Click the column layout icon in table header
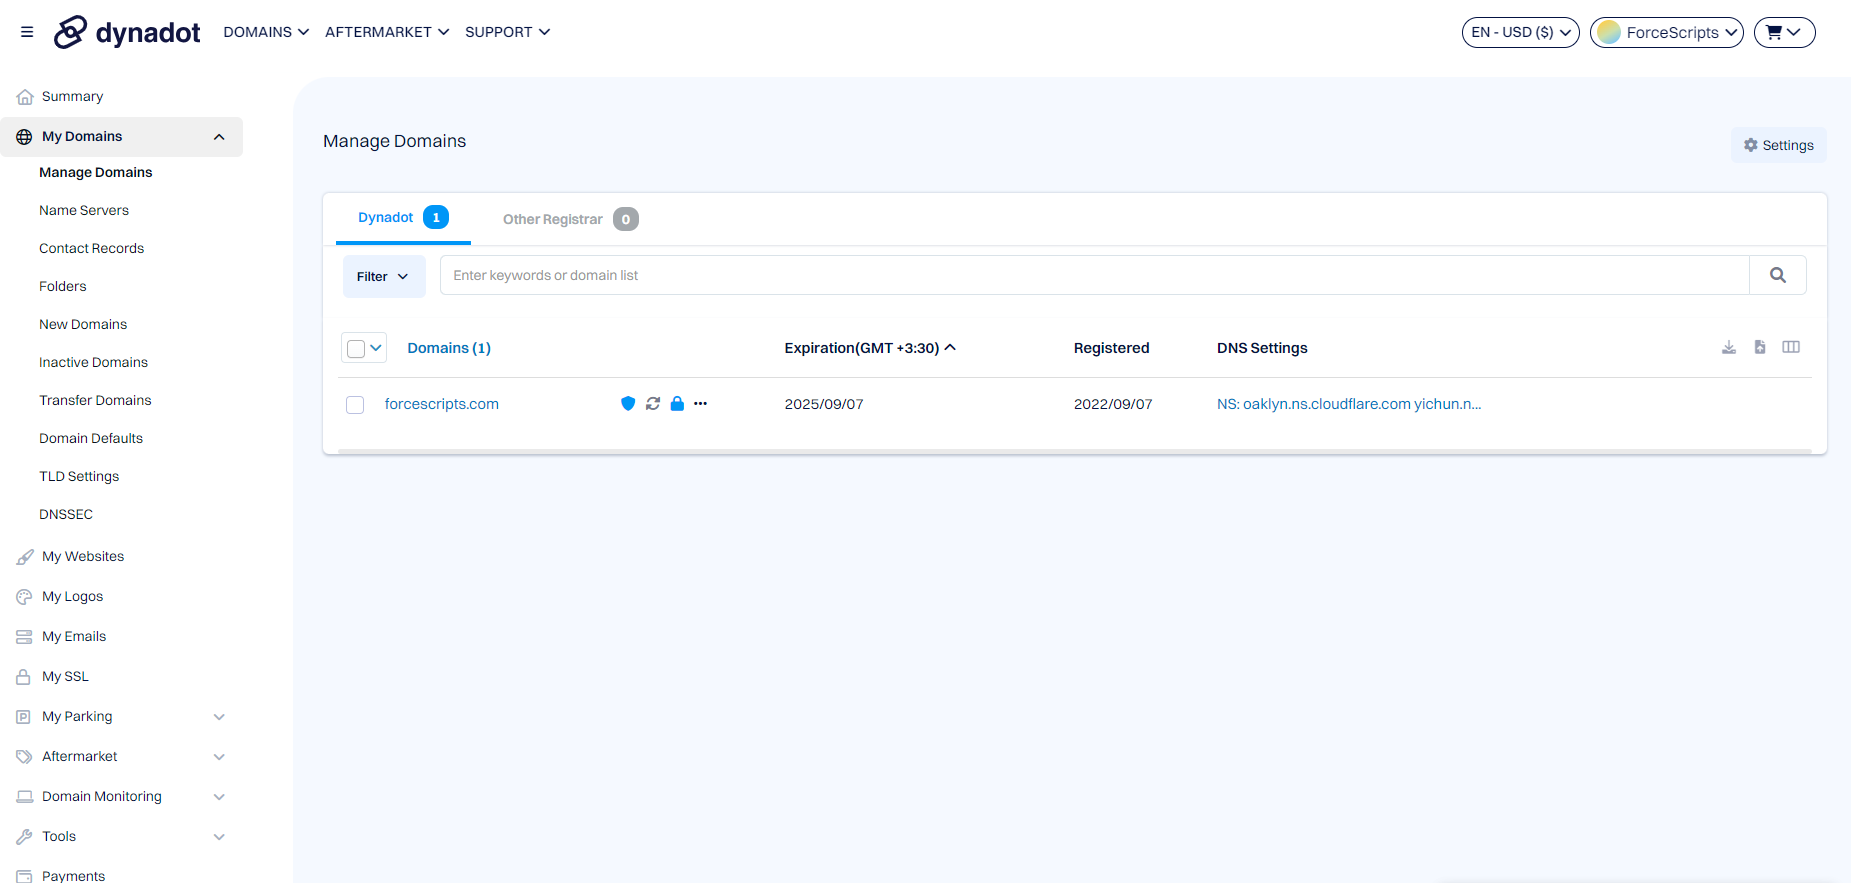 pos(1791,347)
